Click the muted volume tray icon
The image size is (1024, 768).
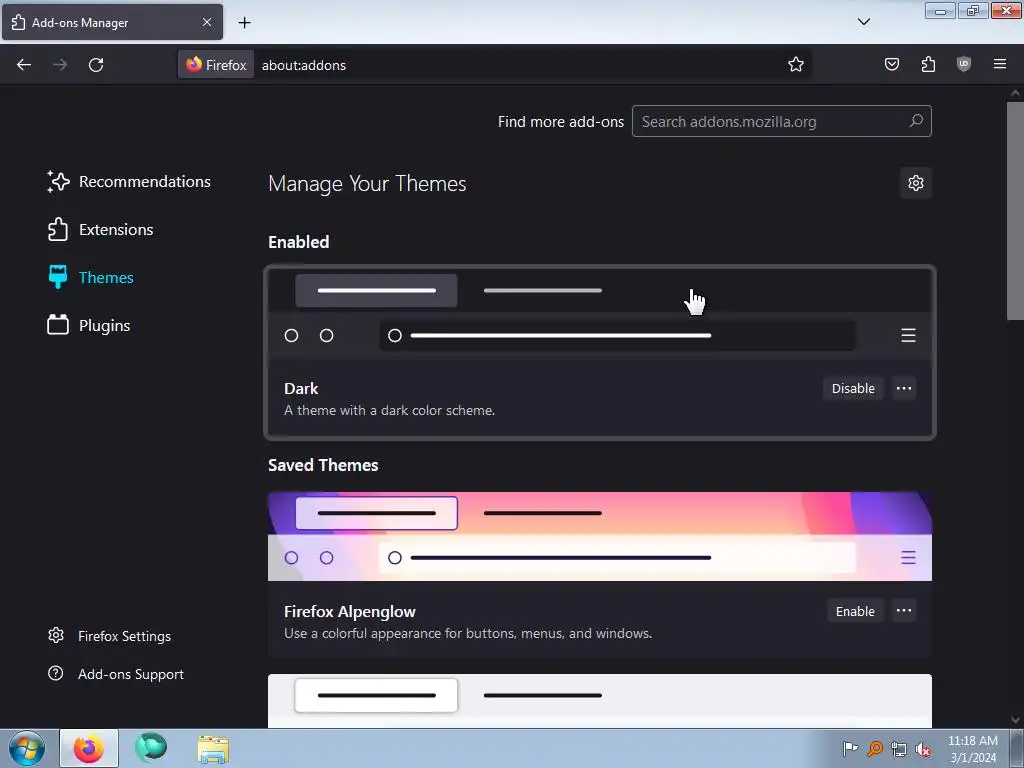pos(923,749)
